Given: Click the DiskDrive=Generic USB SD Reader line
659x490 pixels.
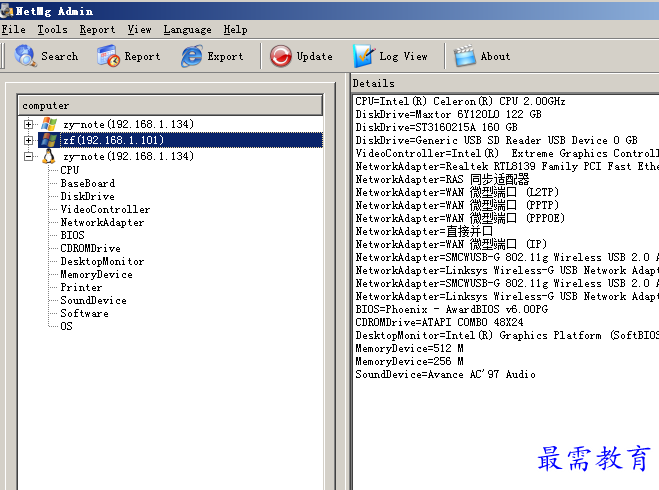Looking at the screenshot, I should click(x=497, y=140).
